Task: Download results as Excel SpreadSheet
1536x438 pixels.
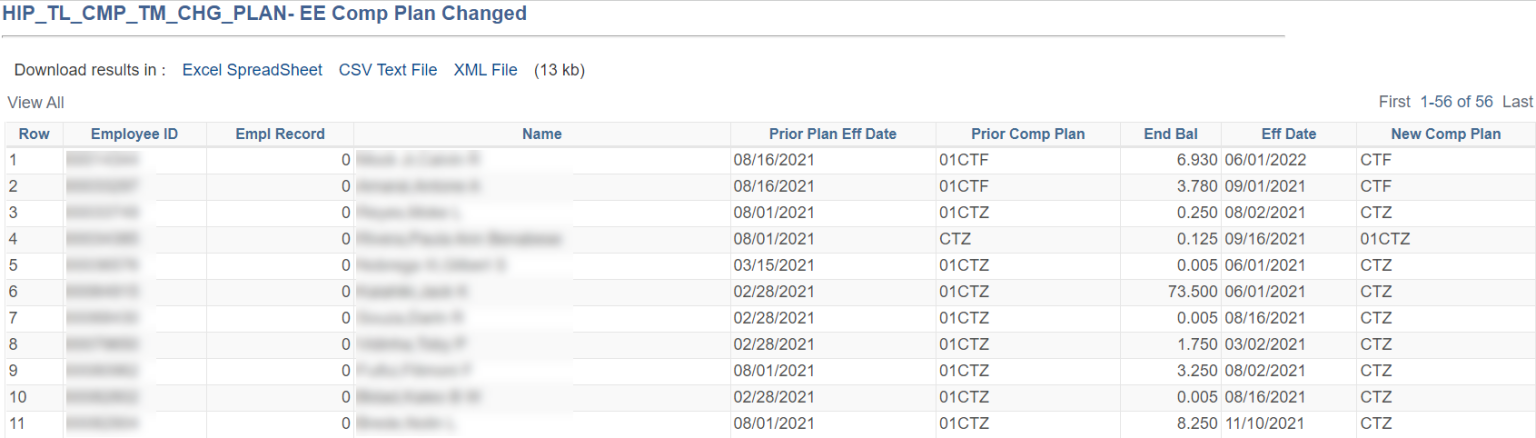Action: point(252,70)
